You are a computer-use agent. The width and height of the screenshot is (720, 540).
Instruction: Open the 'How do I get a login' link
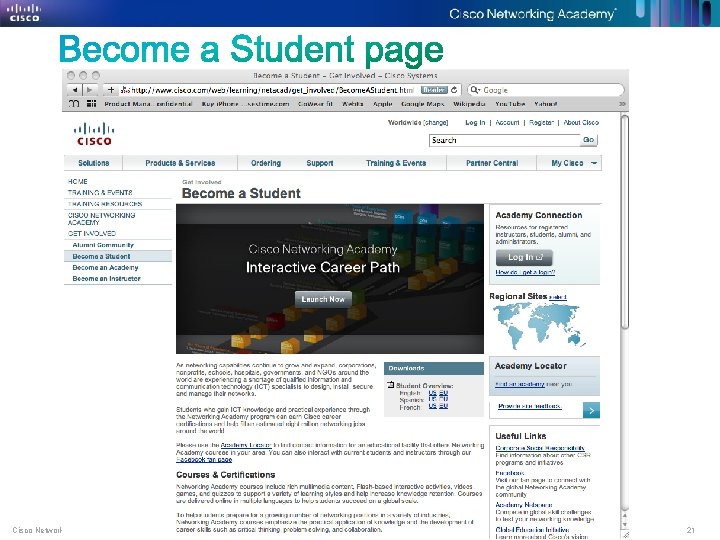[x=525, y=272]
